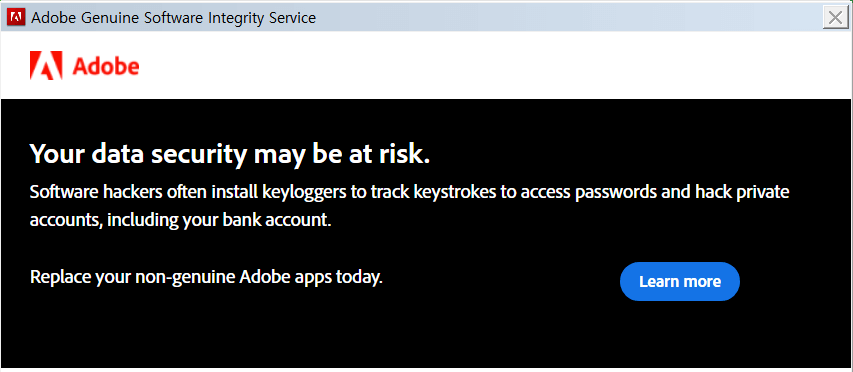
Task: Click the 'Replace your non-genuine Adobe apps today.' line
Action: [207, 277]
